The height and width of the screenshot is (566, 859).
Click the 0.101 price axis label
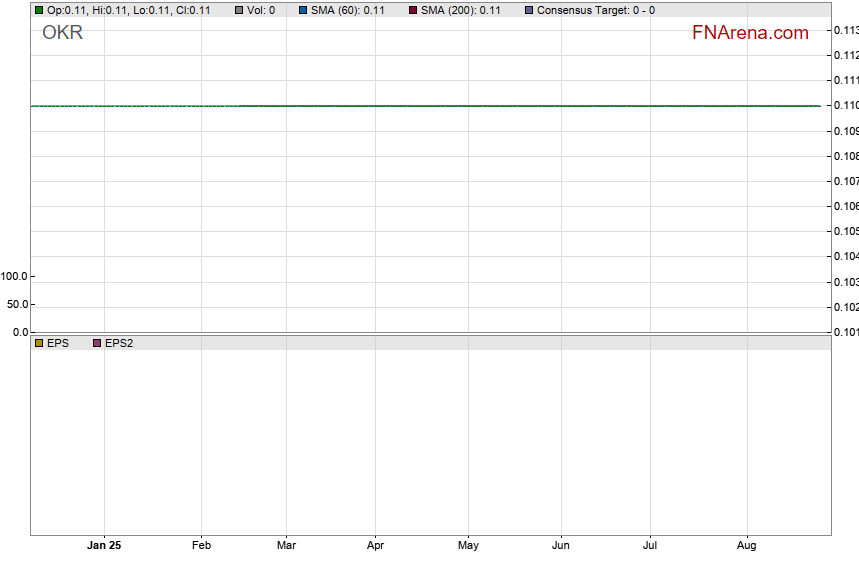845,332
